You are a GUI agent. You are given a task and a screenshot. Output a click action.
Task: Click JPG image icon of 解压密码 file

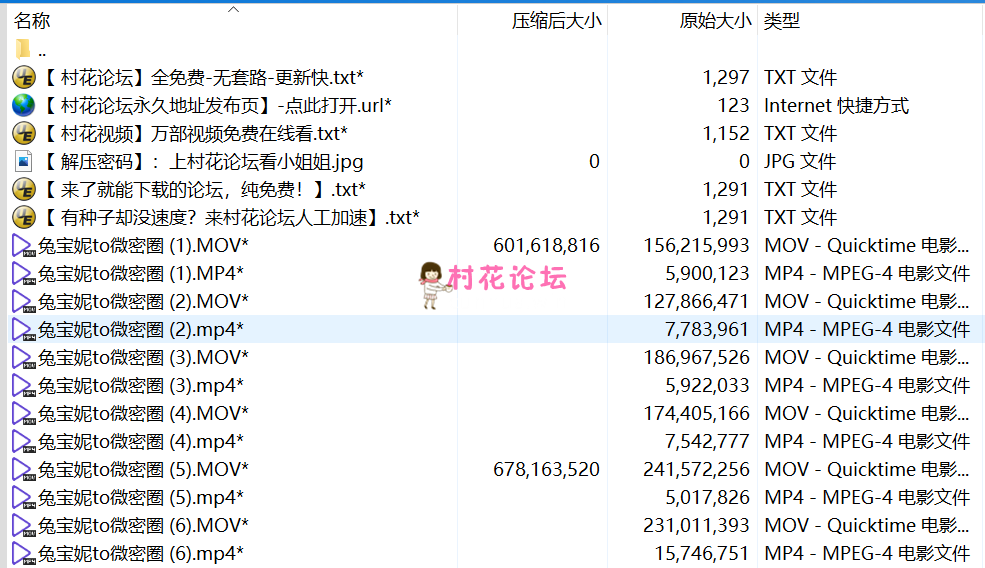(x=23, y=161)
